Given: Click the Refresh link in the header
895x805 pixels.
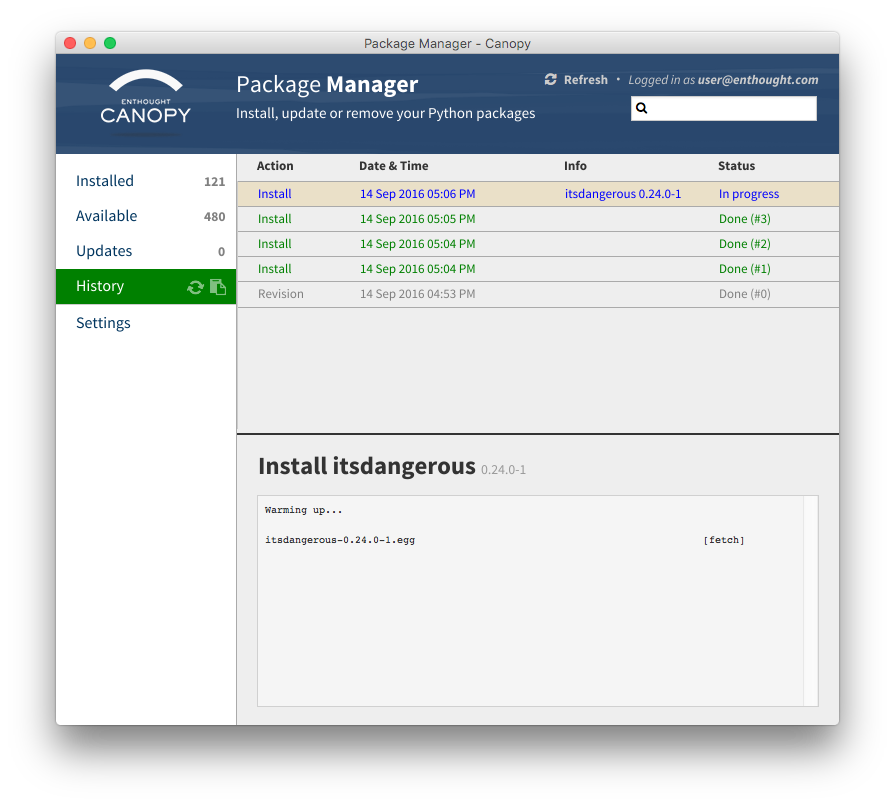Looking at the screenshot, I should pyautogui.click(x=585, y=80).
